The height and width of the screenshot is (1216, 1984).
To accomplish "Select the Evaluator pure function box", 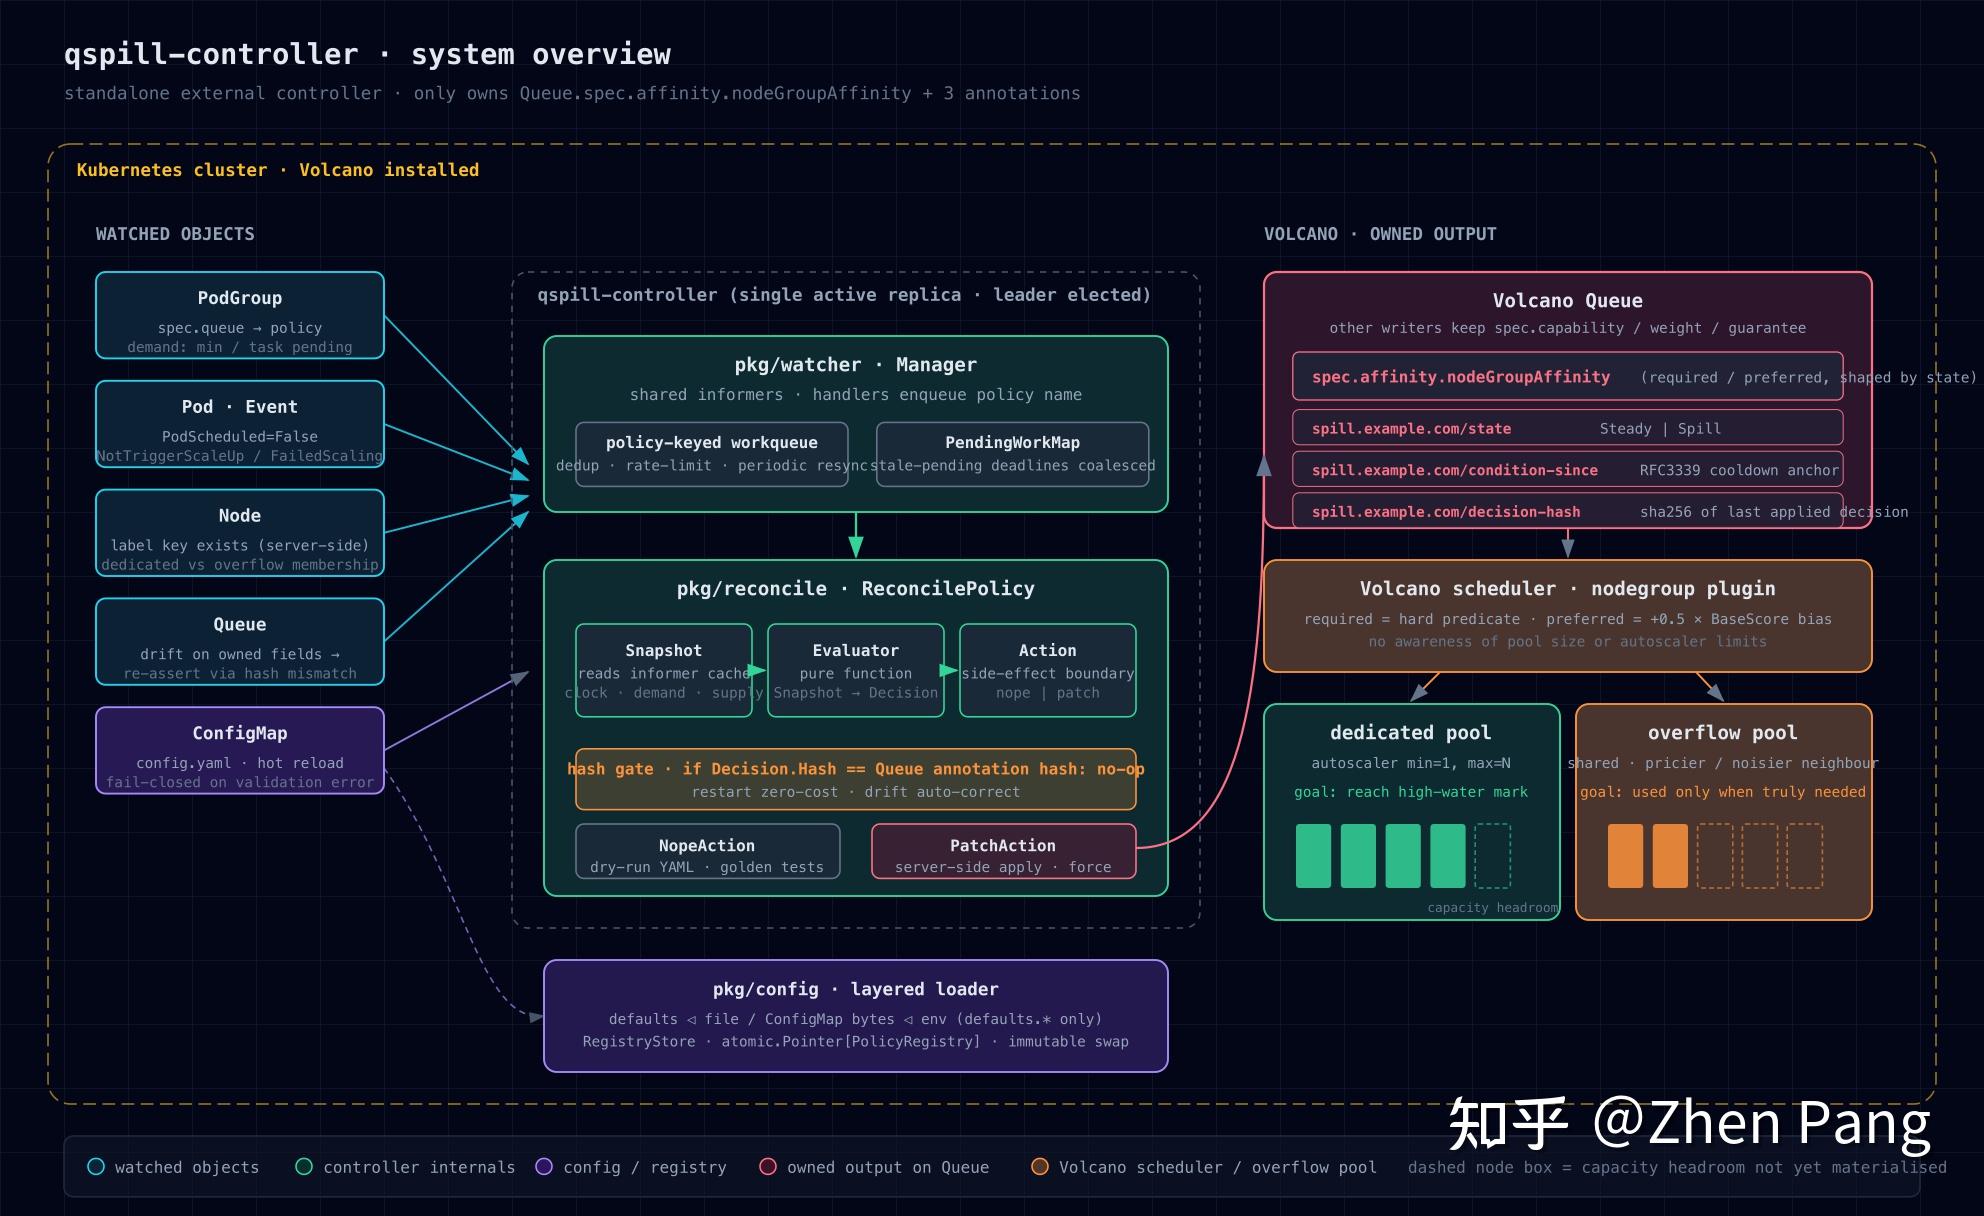I will click(x=856, y=670).
